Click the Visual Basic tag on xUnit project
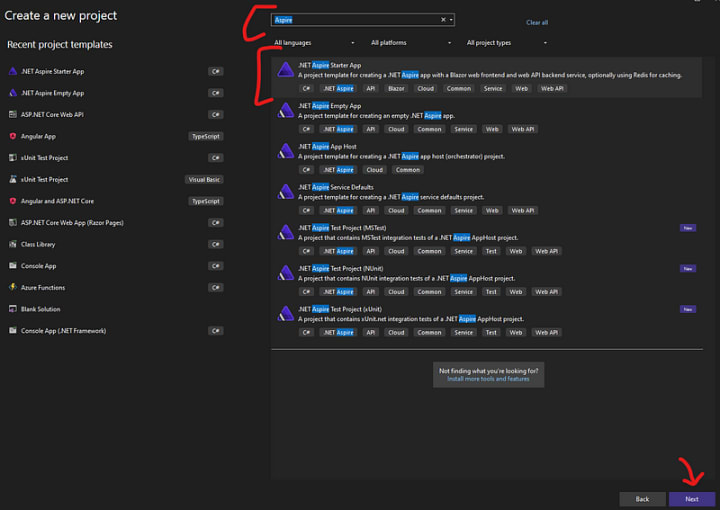Viewport: 720px width, 510px height. pos(204,179)
